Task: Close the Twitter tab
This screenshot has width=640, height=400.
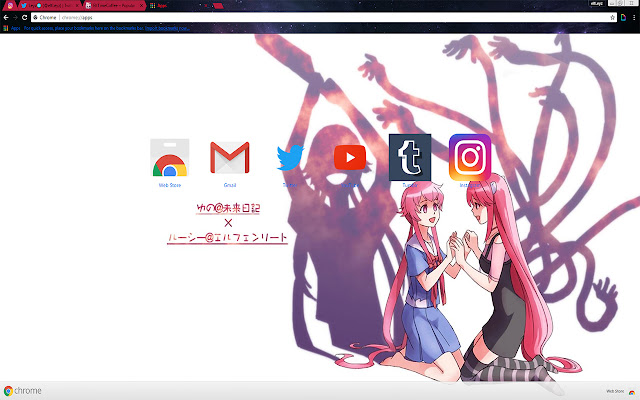Action: pyautogui.click(x=77, y=6)
